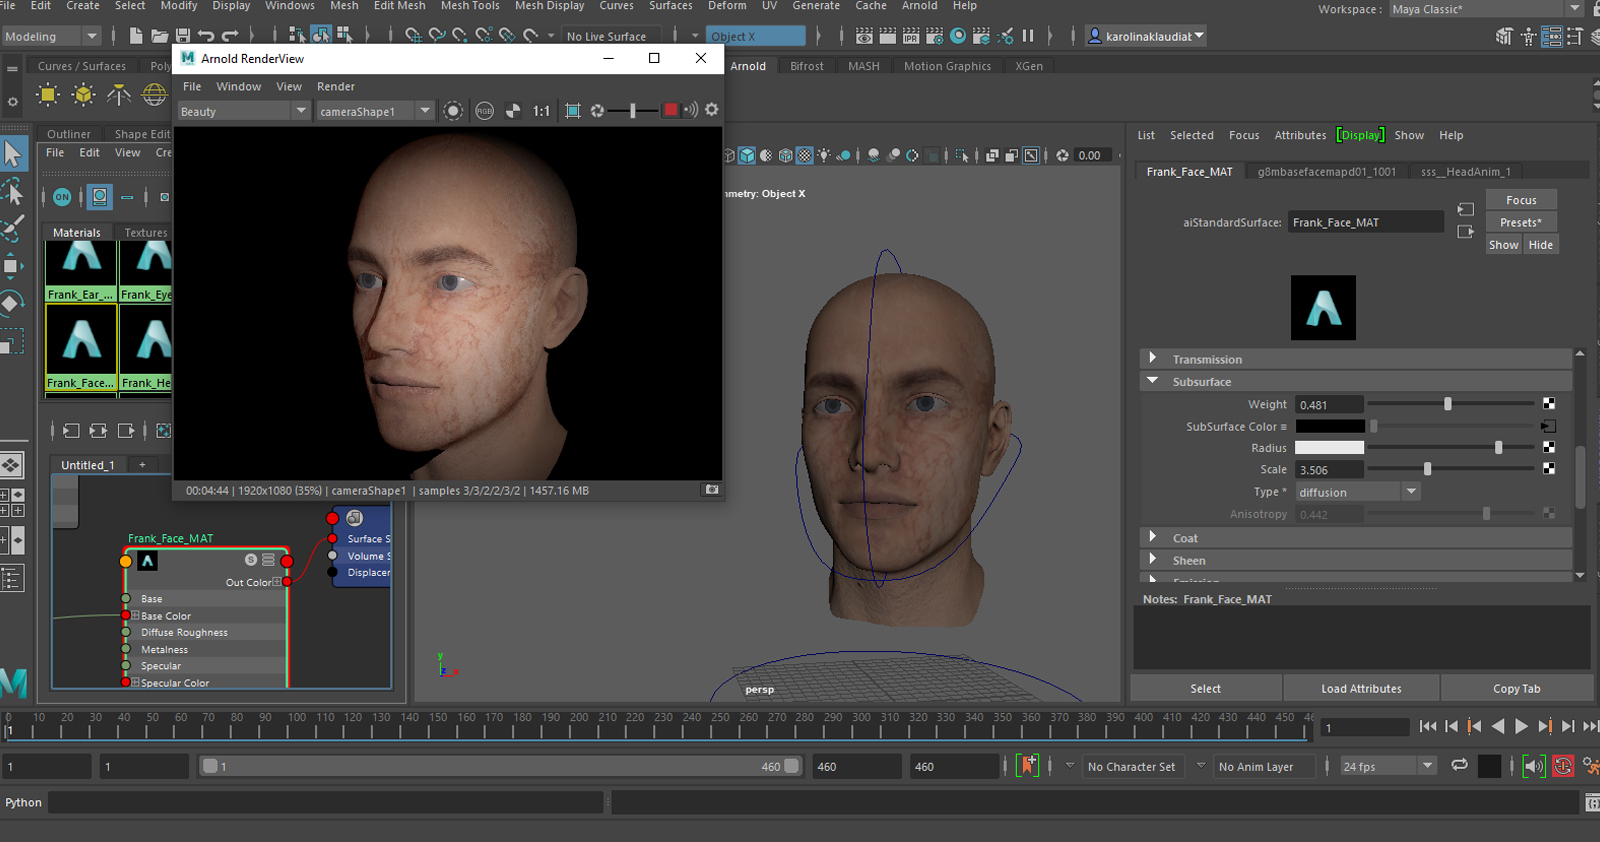Undo the last action
1600x842 pixels.
click(206, 36)
